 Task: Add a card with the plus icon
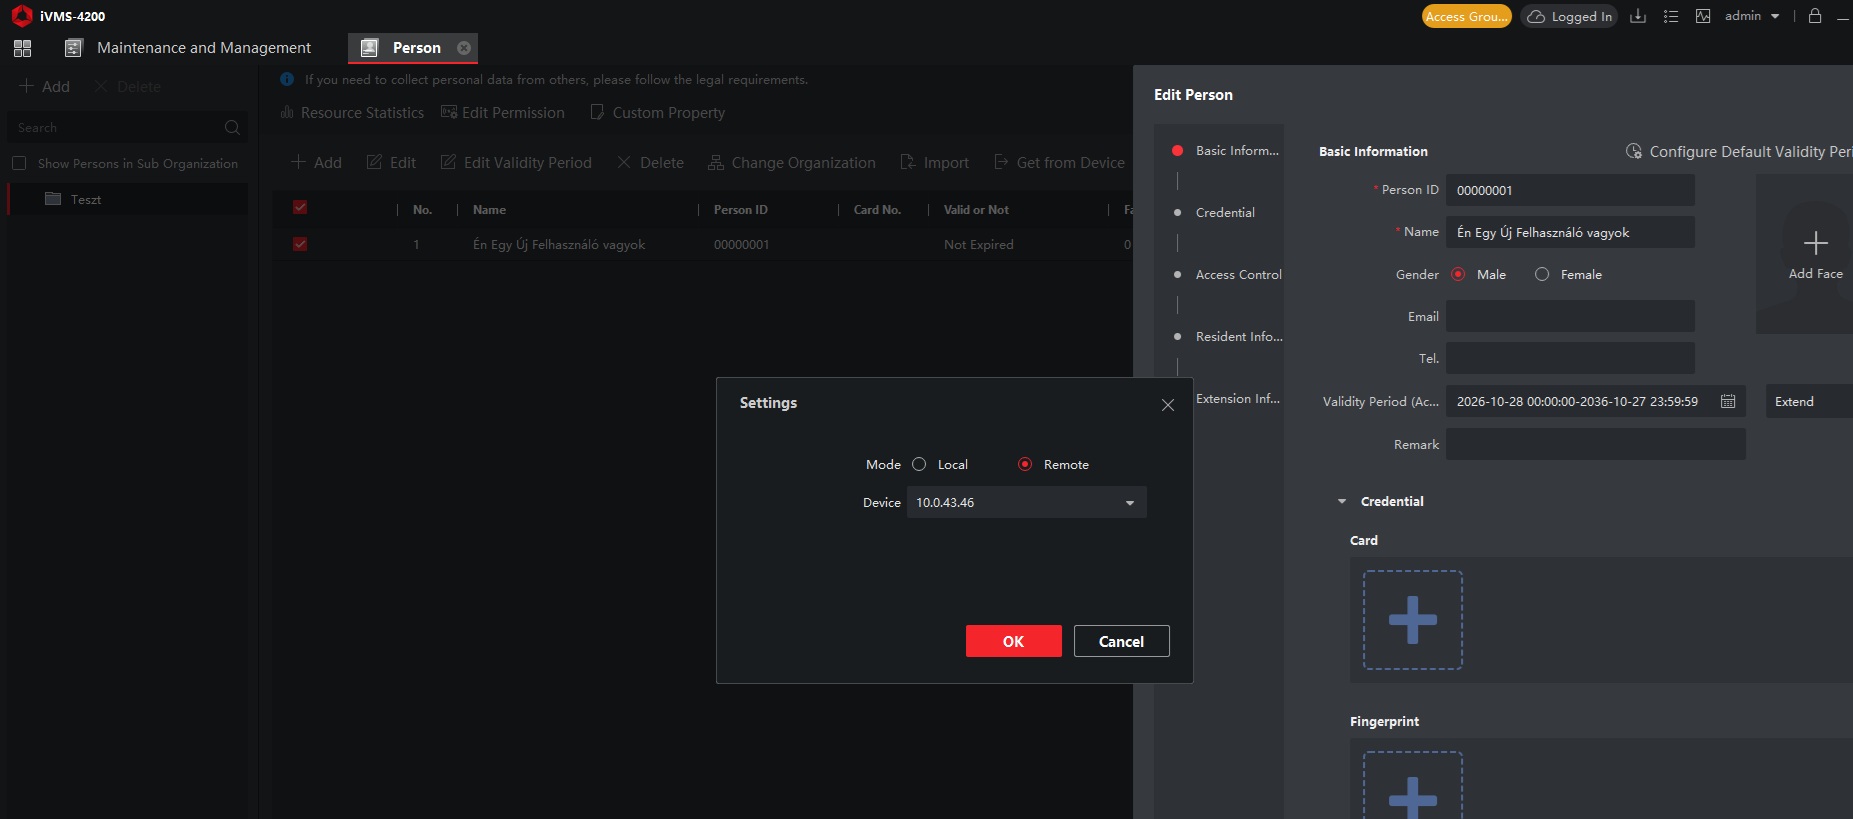pos(1413,620)
